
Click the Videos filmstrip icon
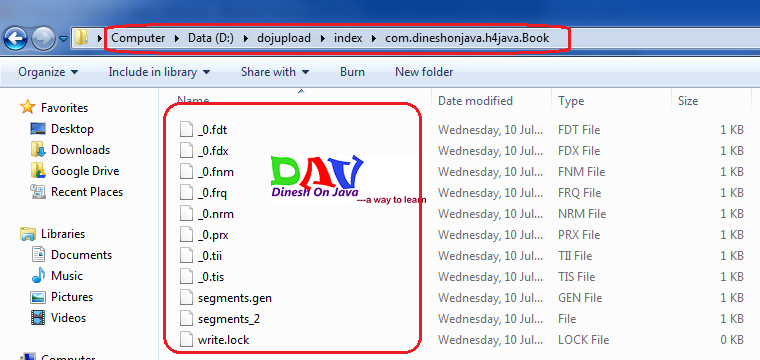[x=38, y=318]
